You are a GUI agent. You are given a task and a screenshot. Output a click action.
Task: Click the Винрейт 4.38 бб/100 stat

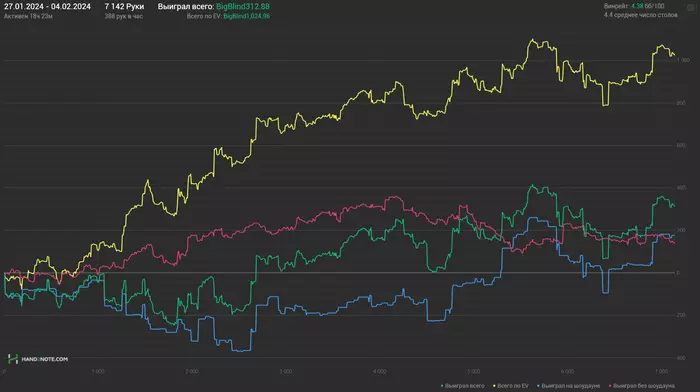(634, 6)
